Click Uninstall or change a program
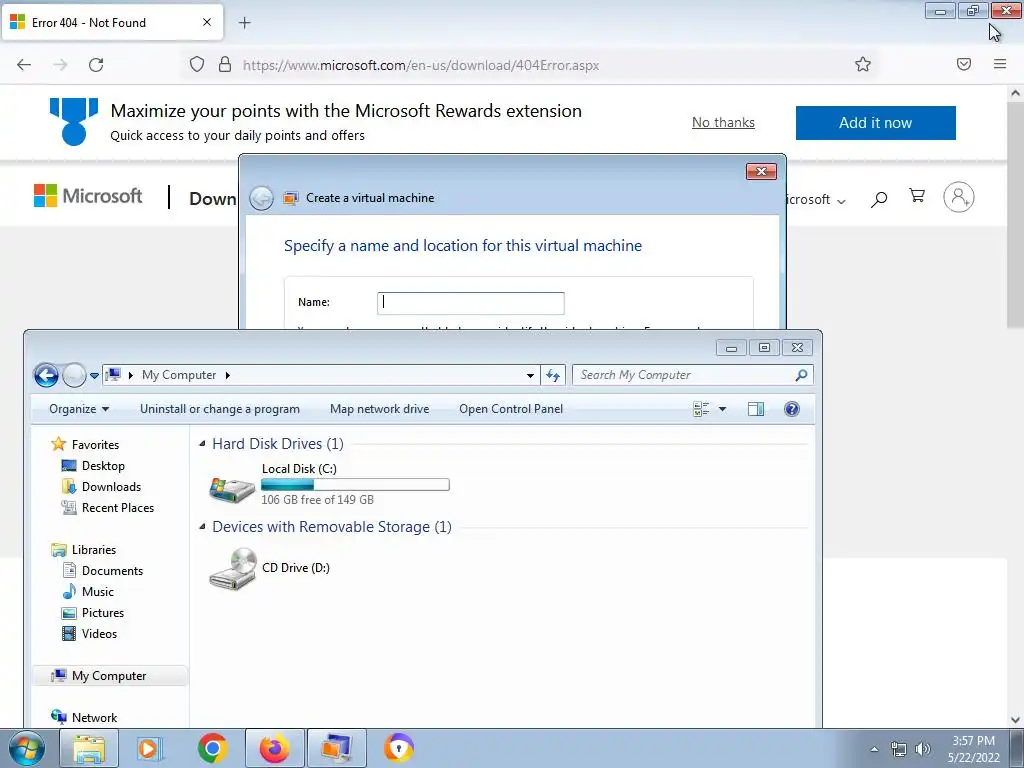This screenshot has height=768, width=1024. [219, 409]
